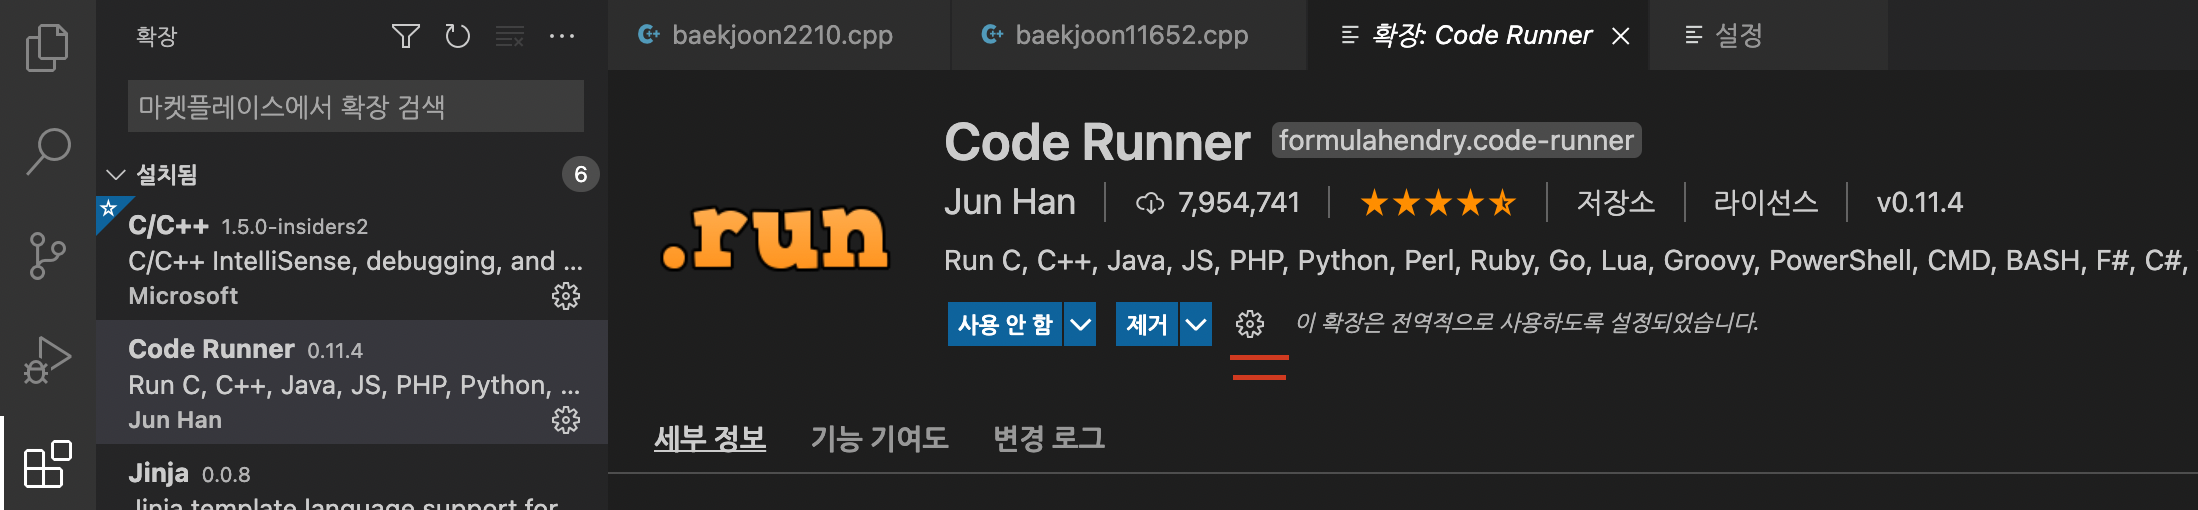The height and width of the screenshot is (510, 2198).
Task: Open the 라이선스 license link
Action: tap(1766, 202)
